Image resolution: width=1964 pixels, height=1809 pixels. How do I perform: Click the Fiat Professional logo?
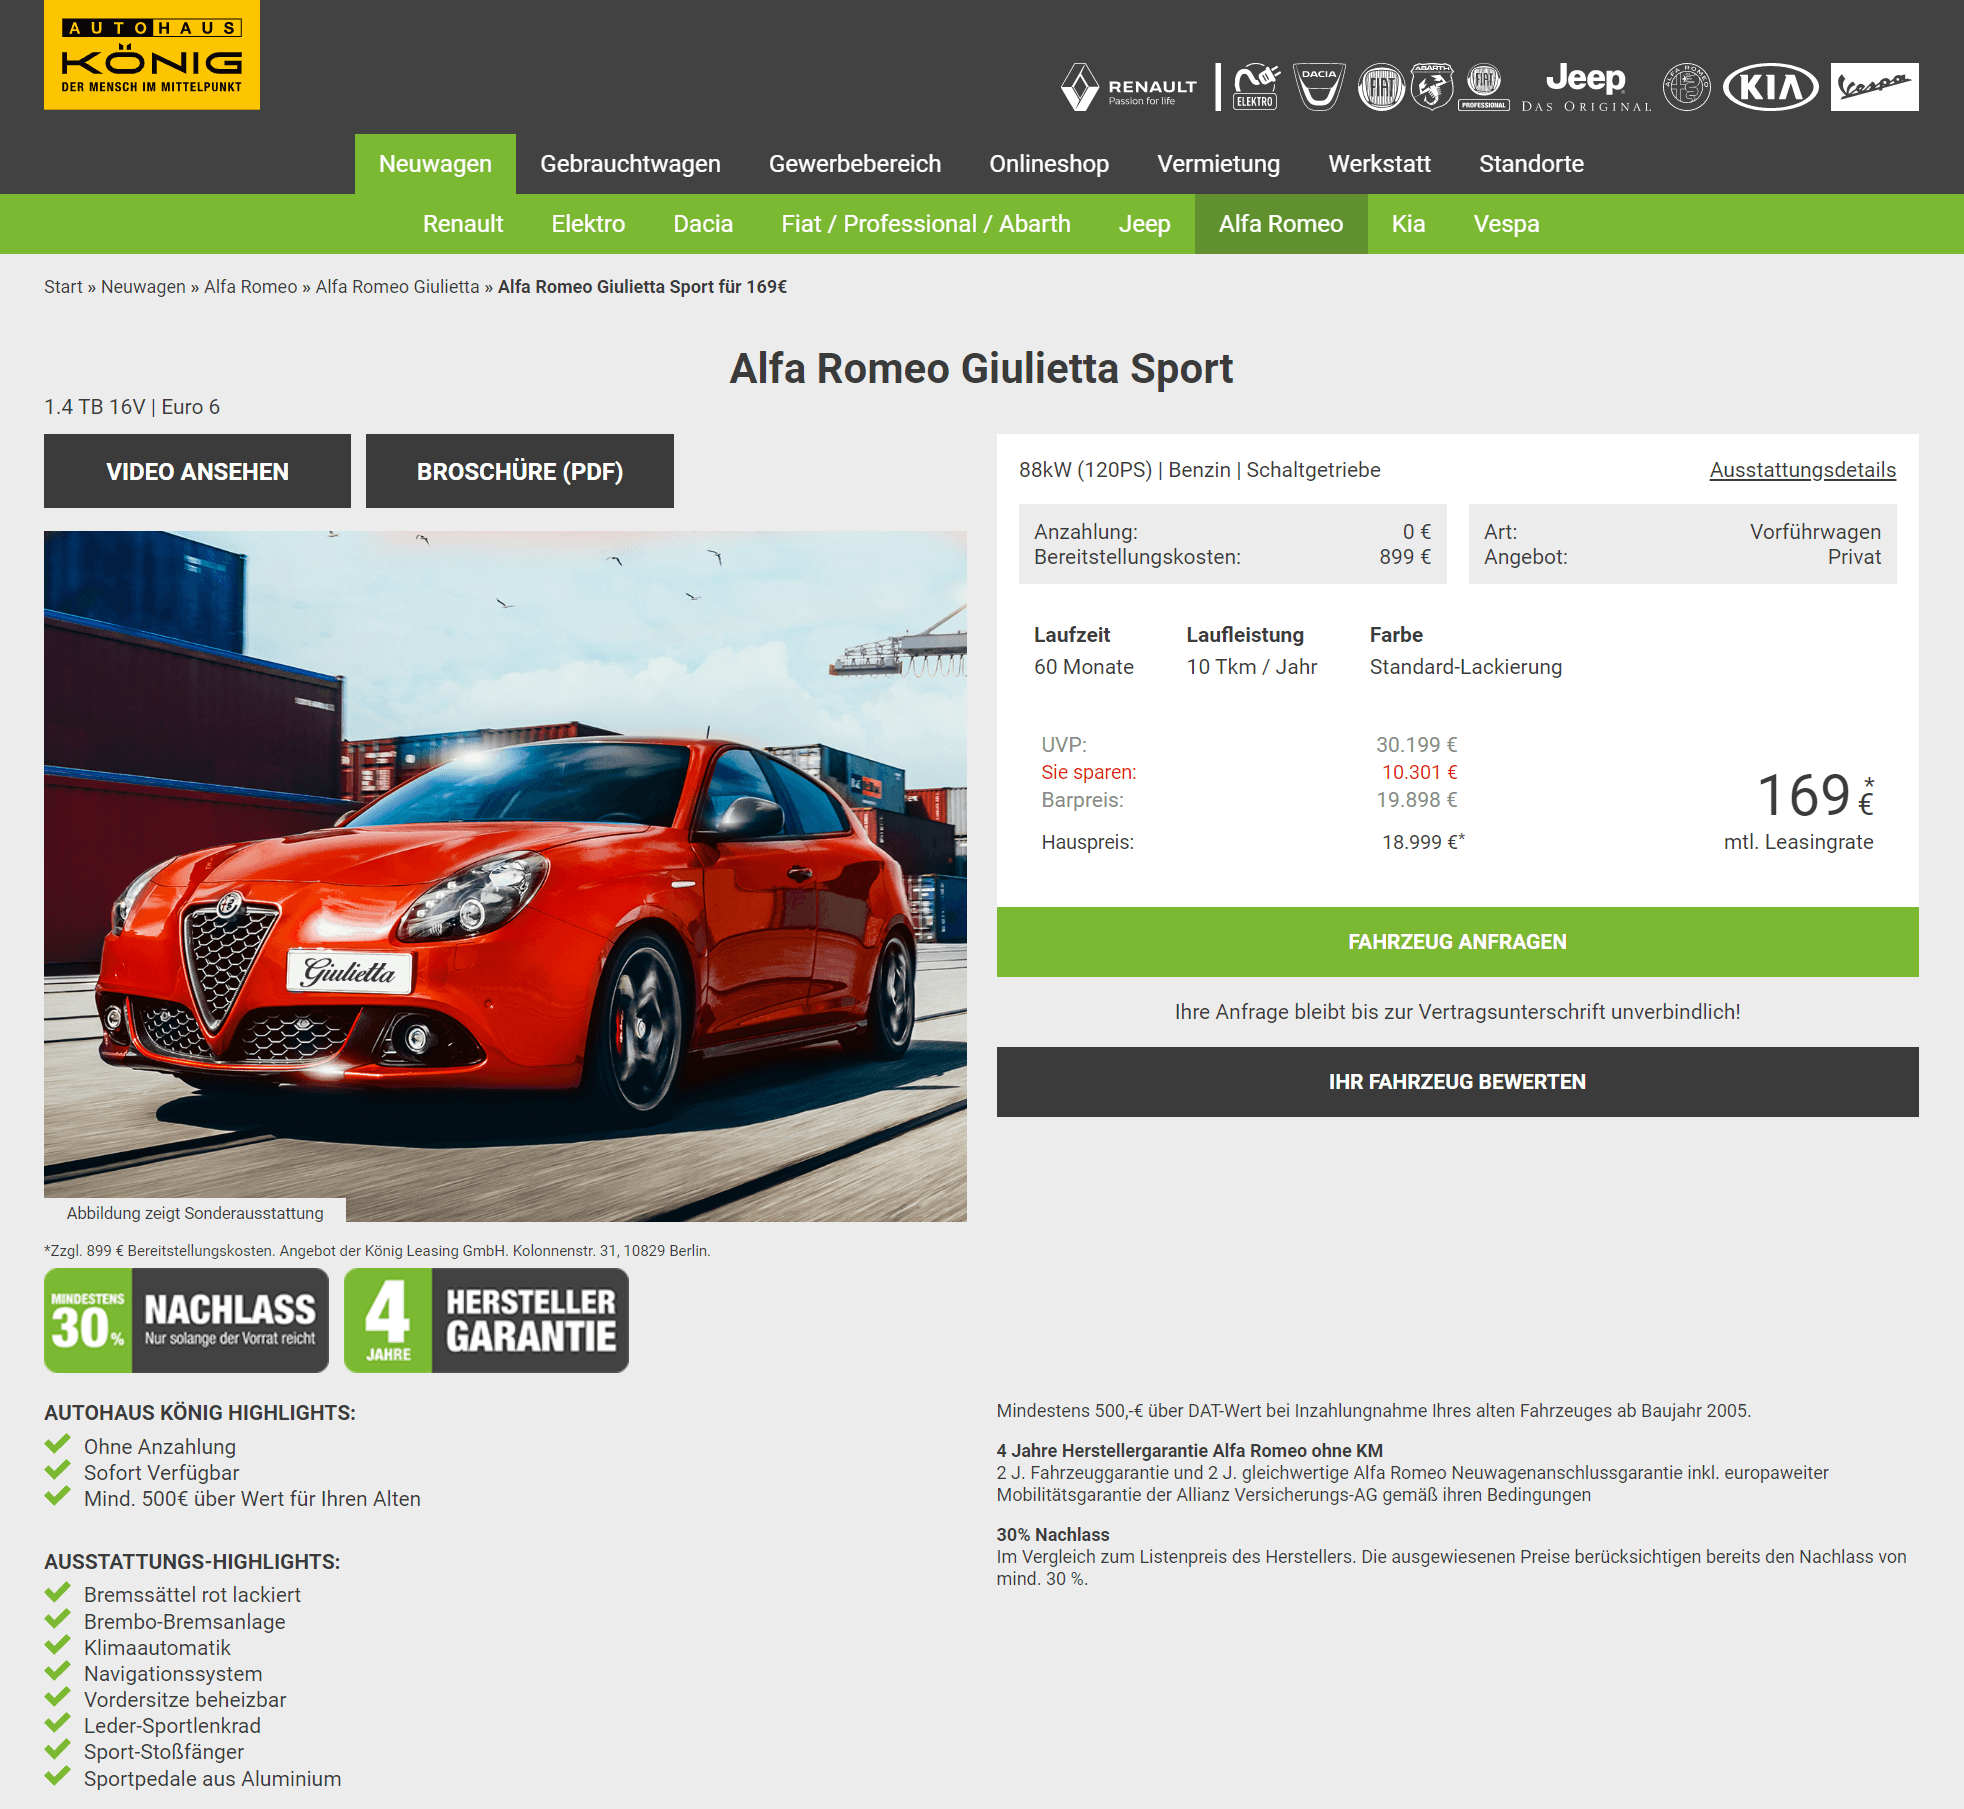[x=1484, y=87]
